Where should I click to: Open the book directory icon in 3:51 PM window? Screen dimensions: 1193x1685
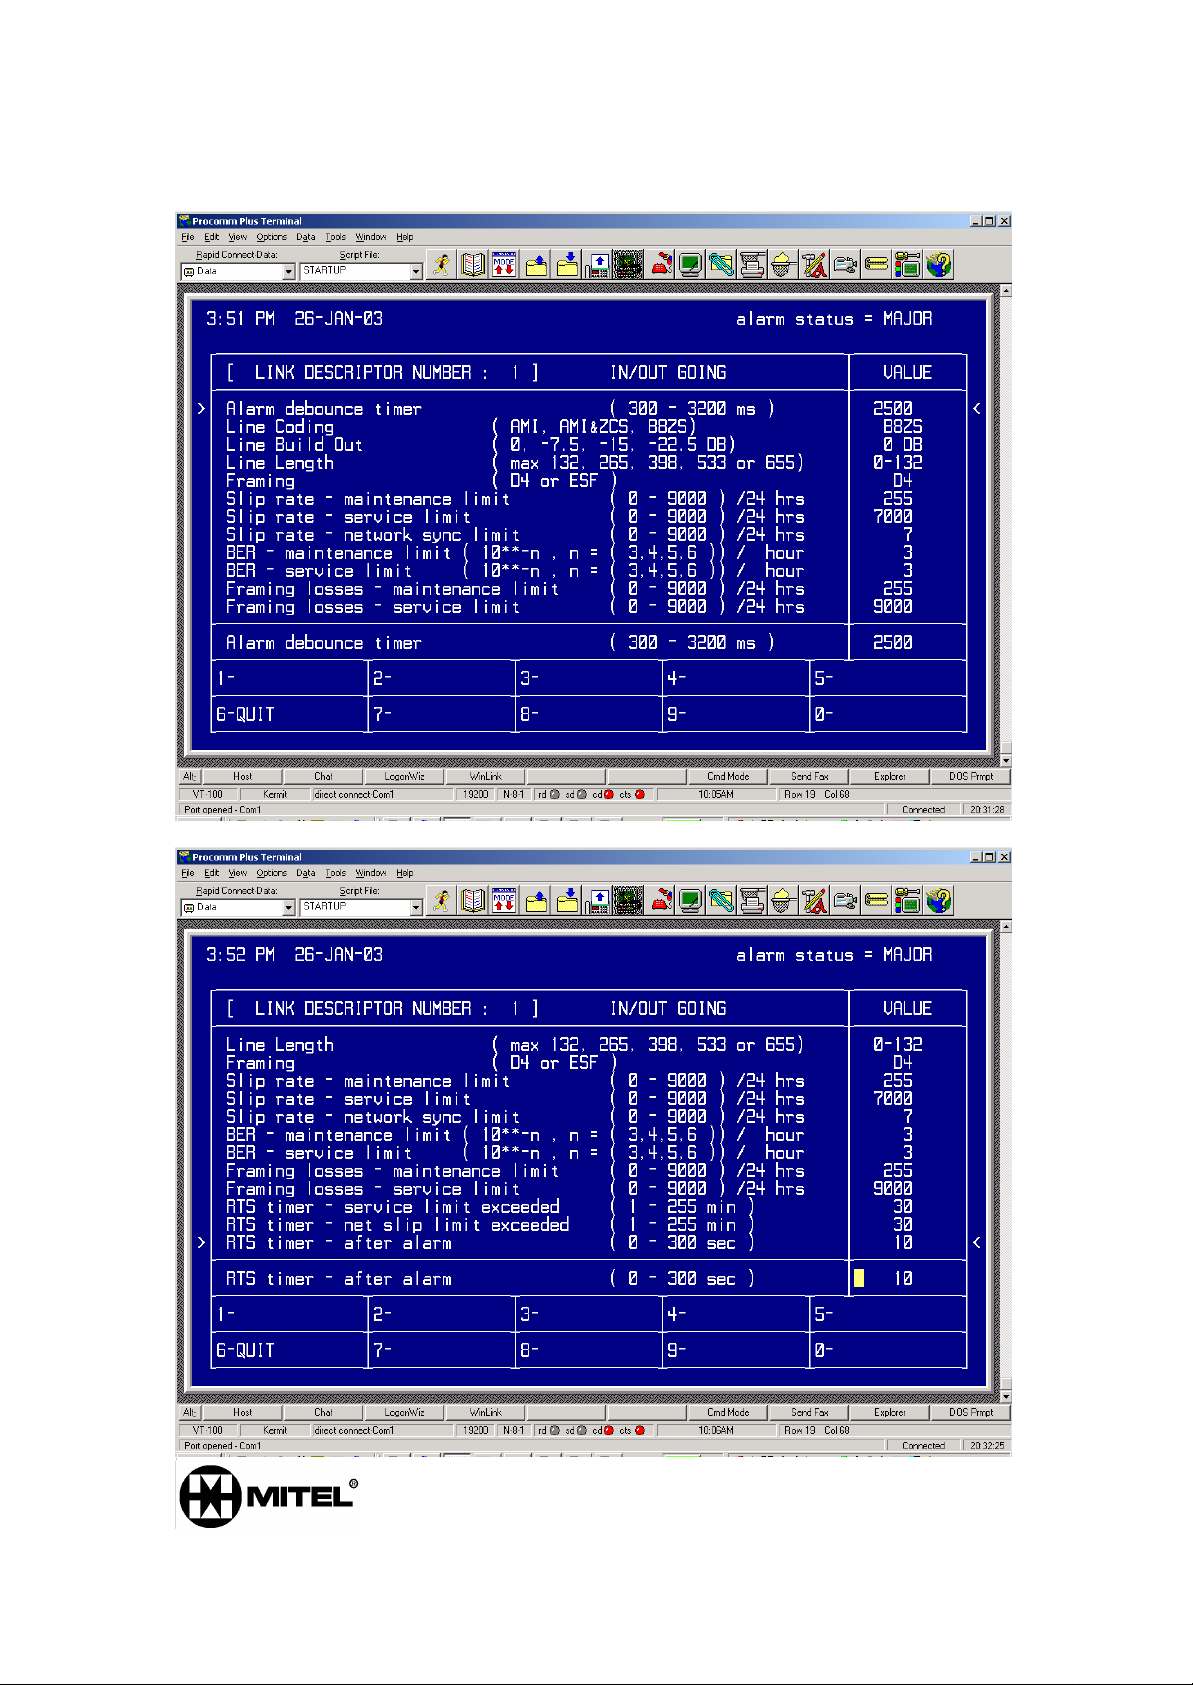(x=473, y=265)
